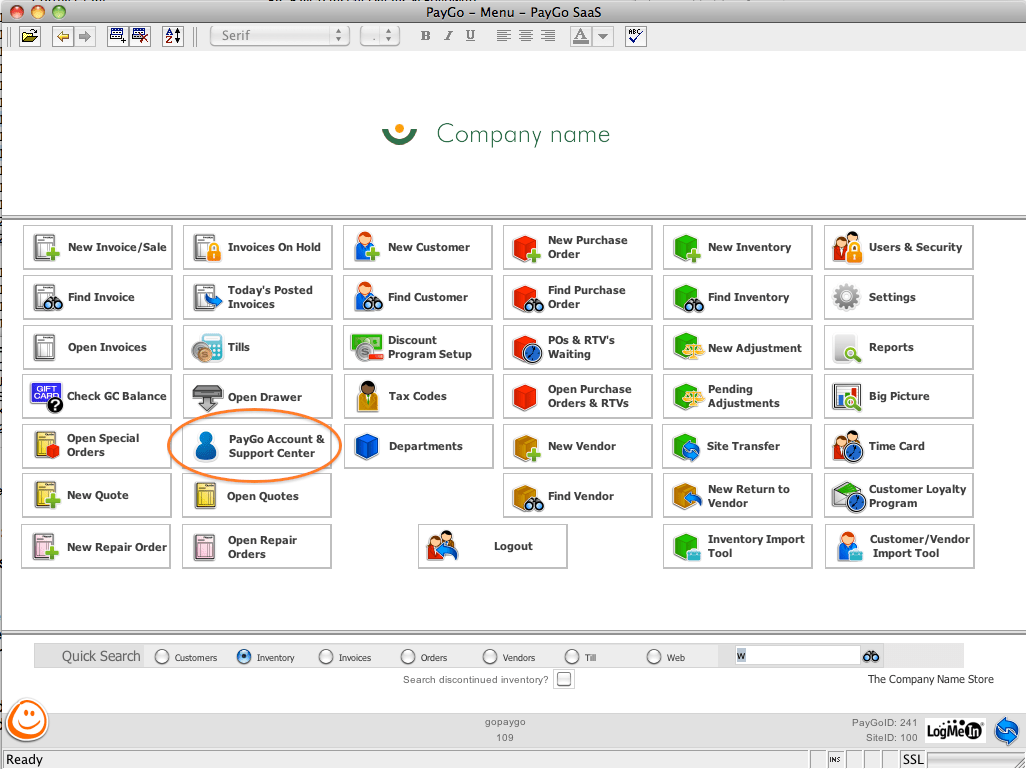Click the POs & RTV's Waiting icon
The image size is (1026, 769).
tap(527, 348)
